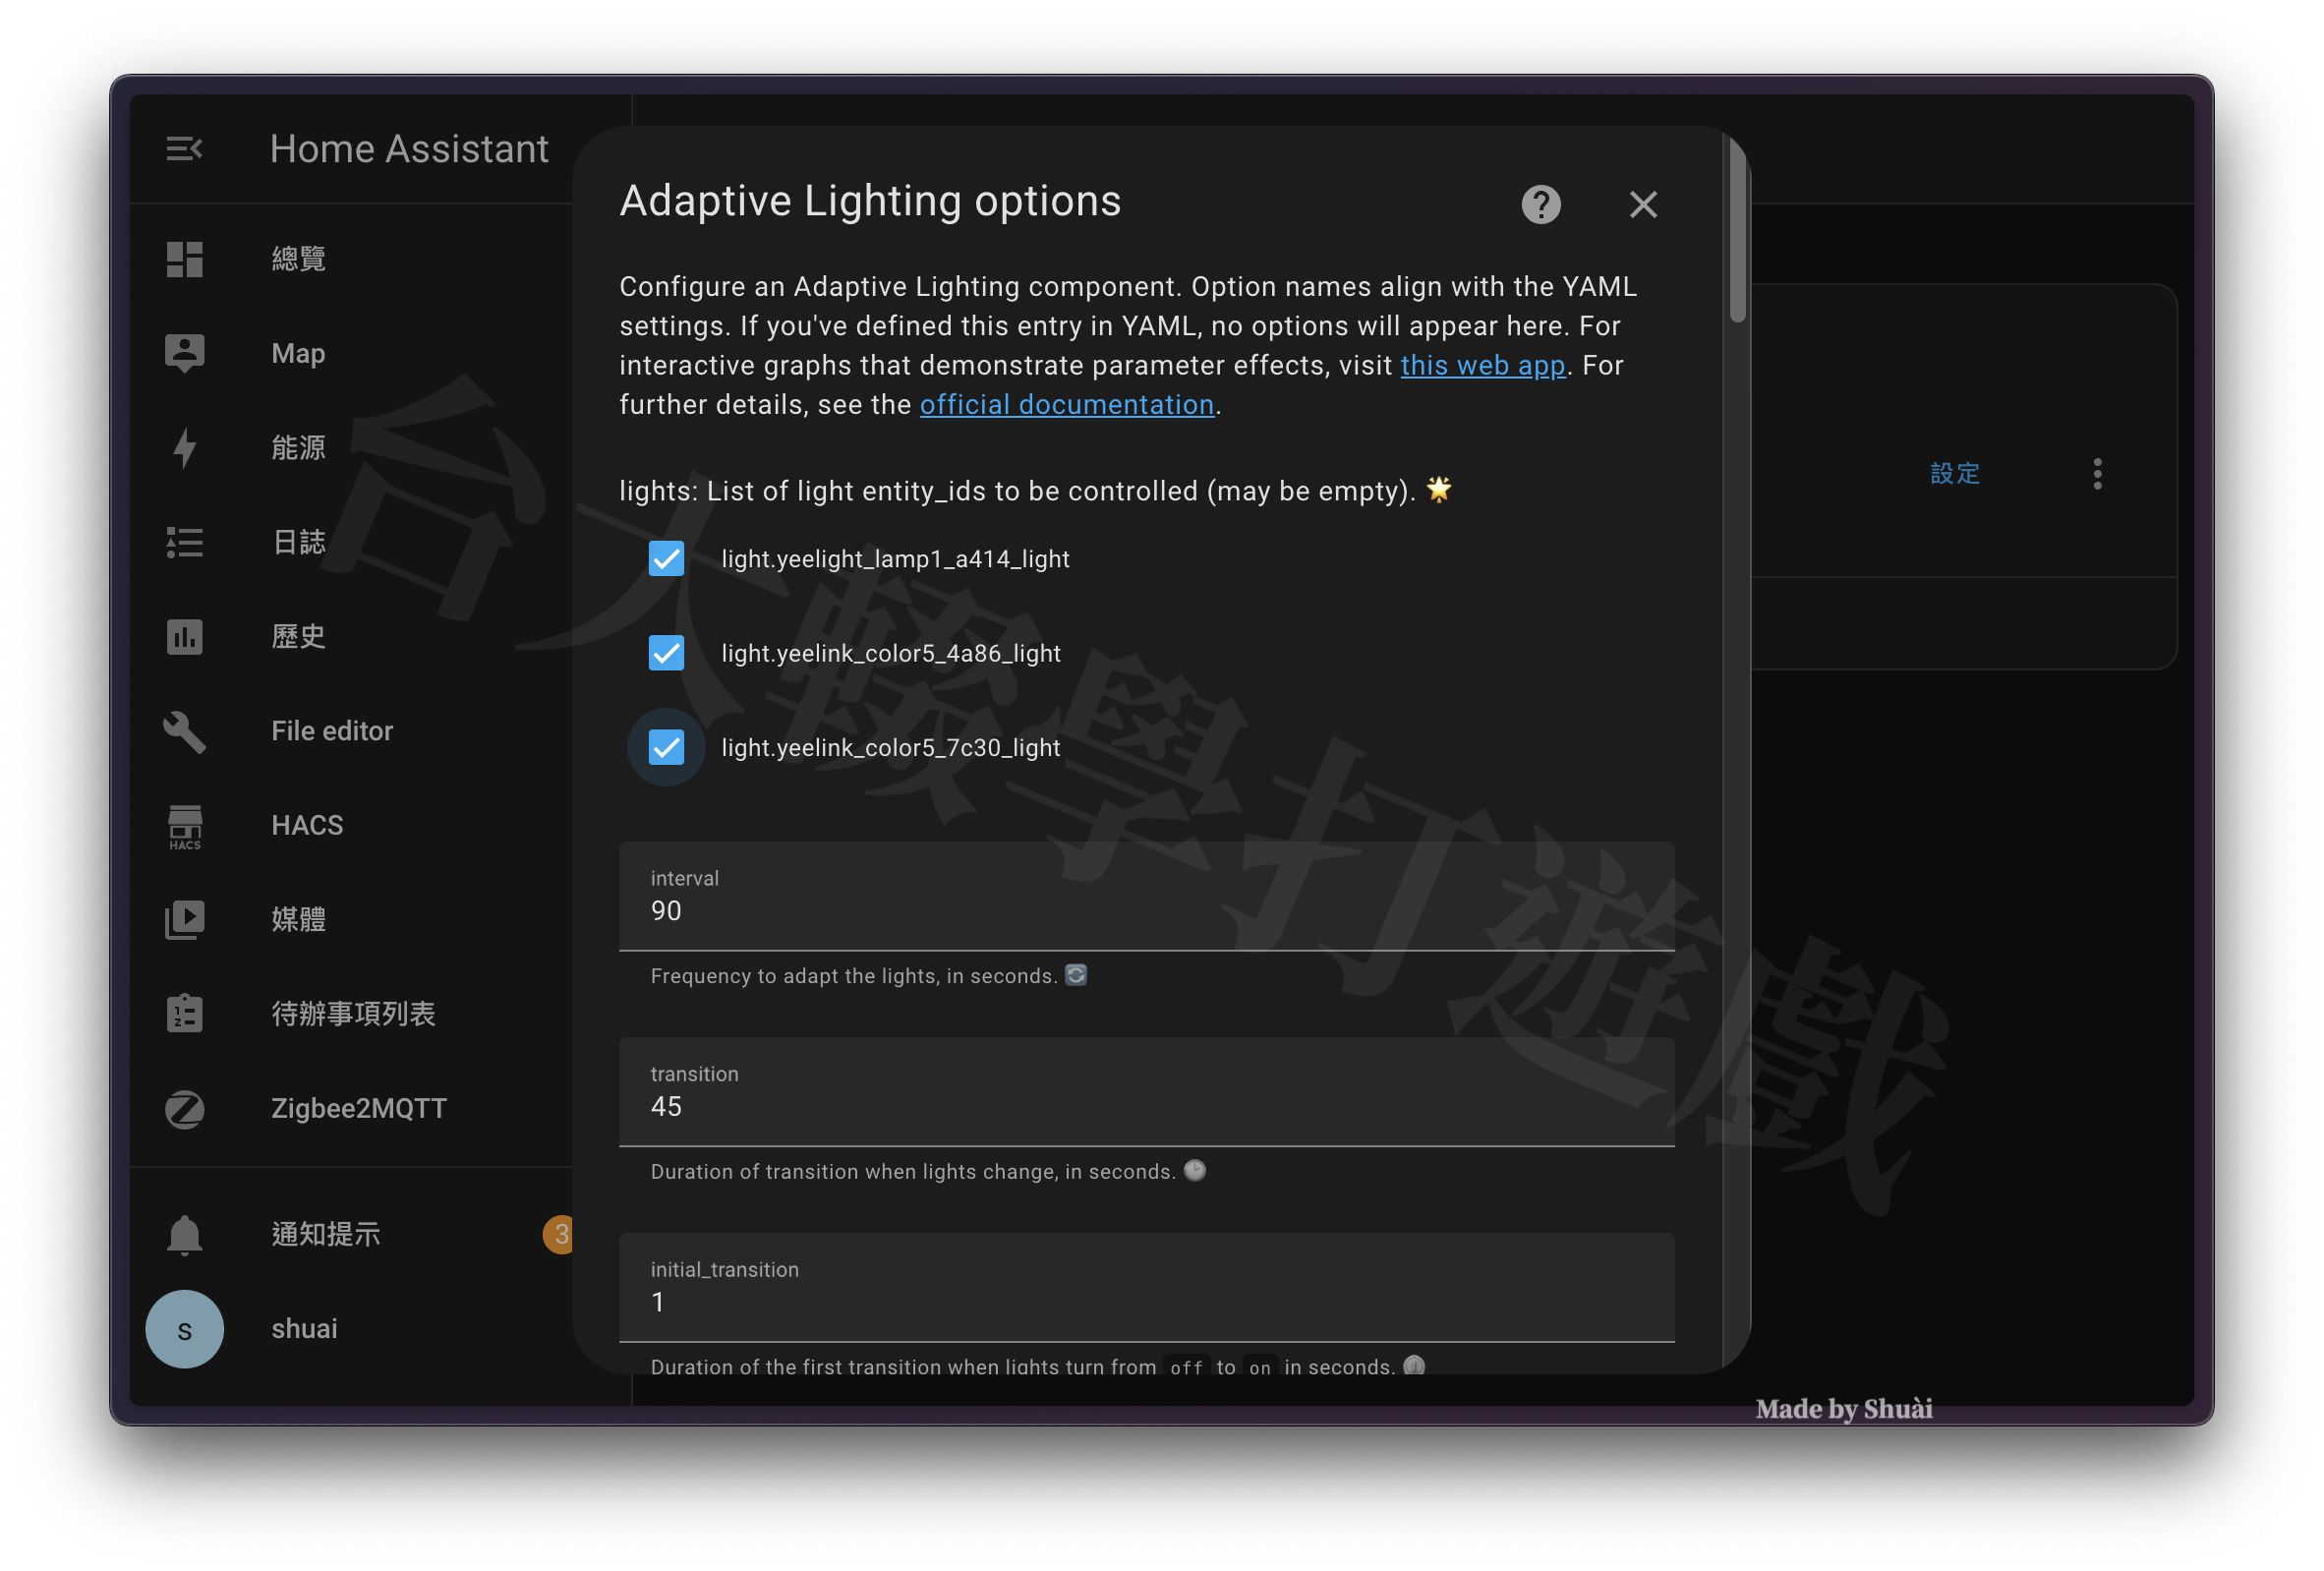Click the notifications bell icon
Image resolution: width=2324 pixels, height=1571 pixels.
pos(184,1234)
